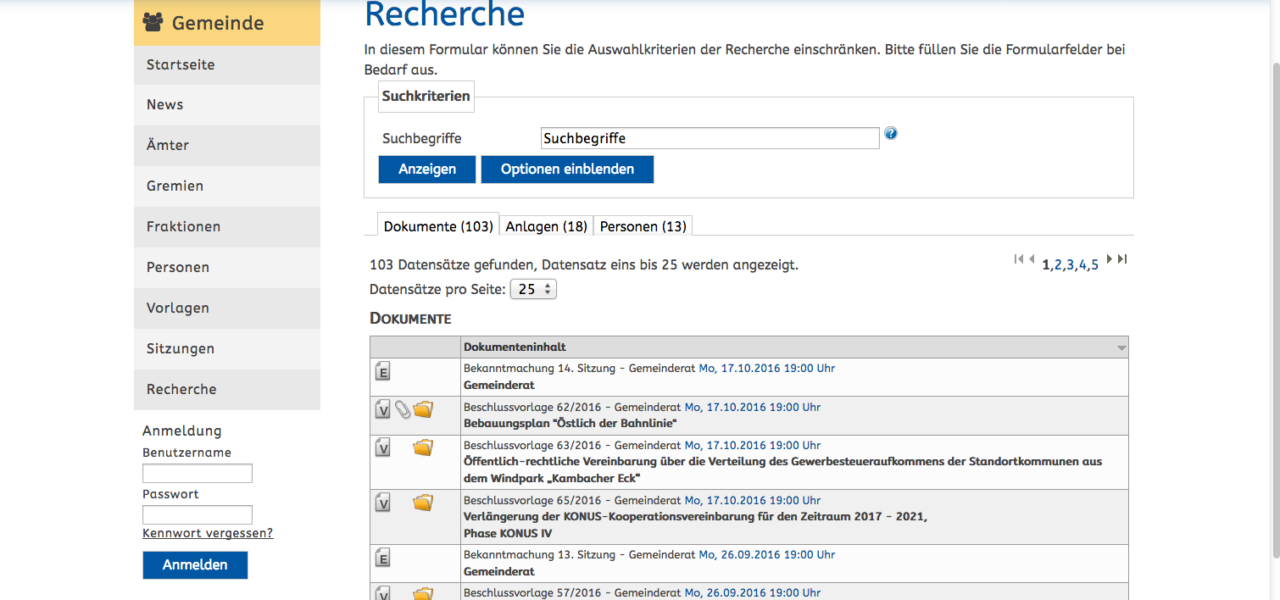Click the E icon beside Bekanntmachung 14. Sitzung
The image size is (1280, 600).
tap(382, 371)
